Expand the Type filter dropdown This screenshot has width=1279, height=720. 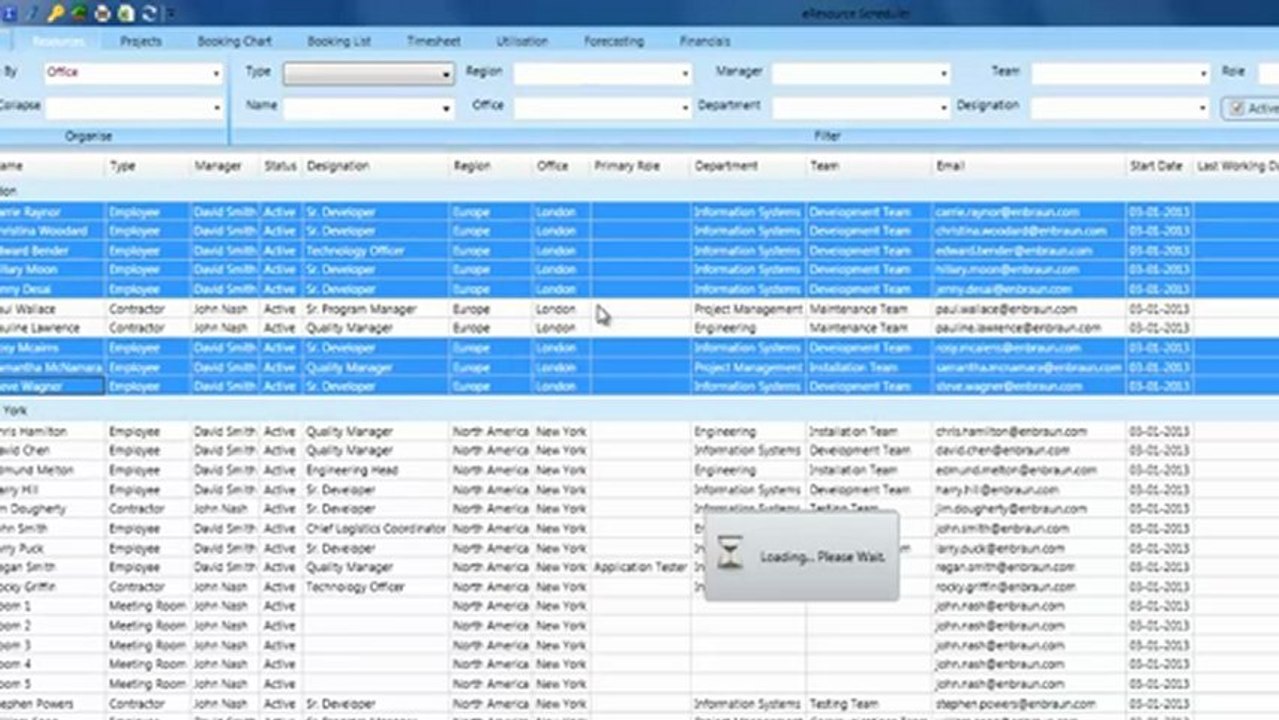(x=369, y=74)
